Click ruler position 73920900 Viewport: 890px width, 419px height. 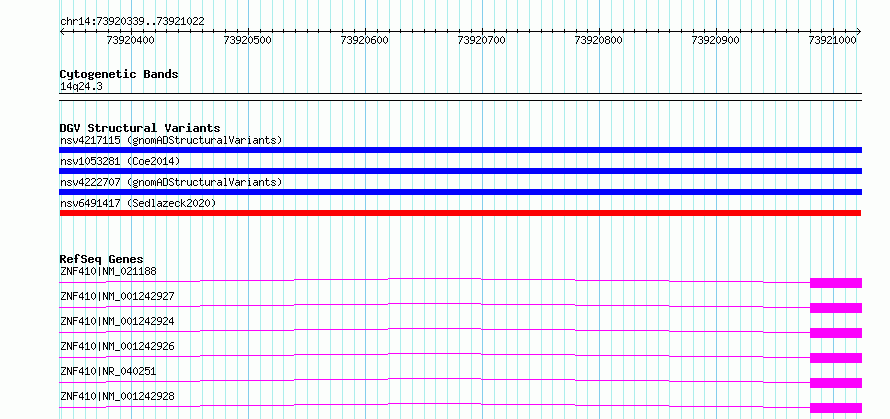point(715,40)
